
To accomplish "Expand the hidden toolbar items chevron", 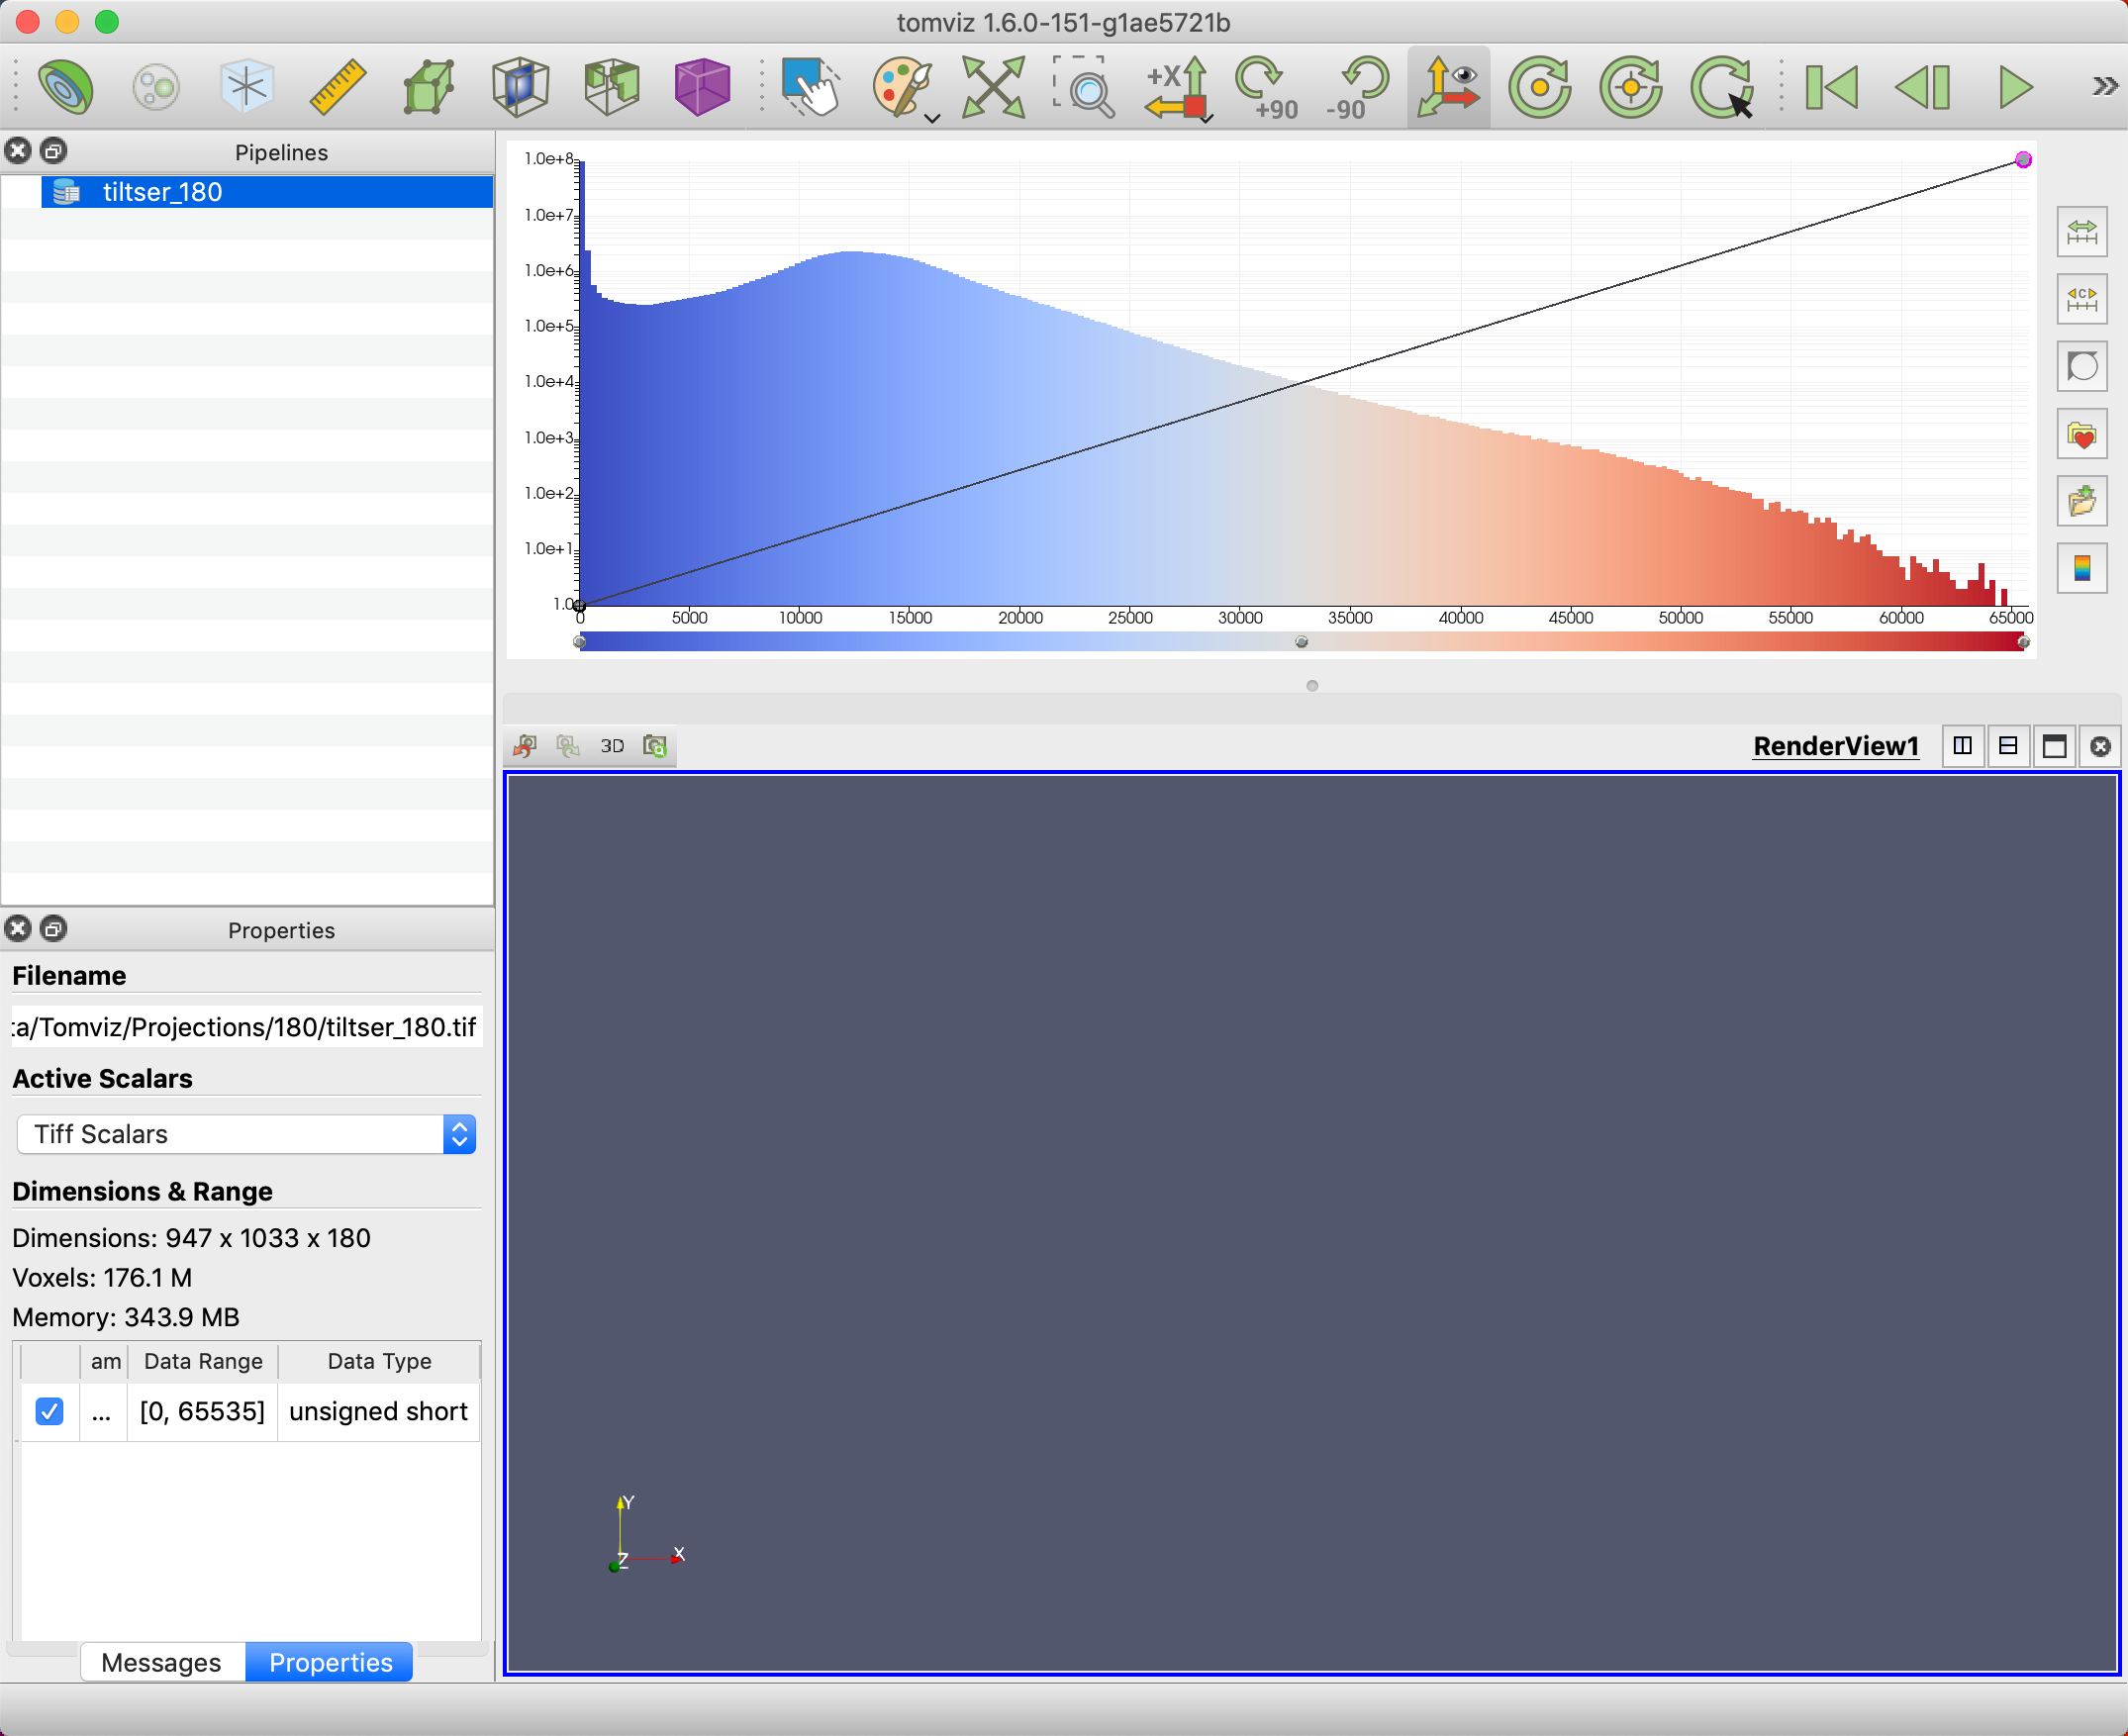I will pos(2104,86).
